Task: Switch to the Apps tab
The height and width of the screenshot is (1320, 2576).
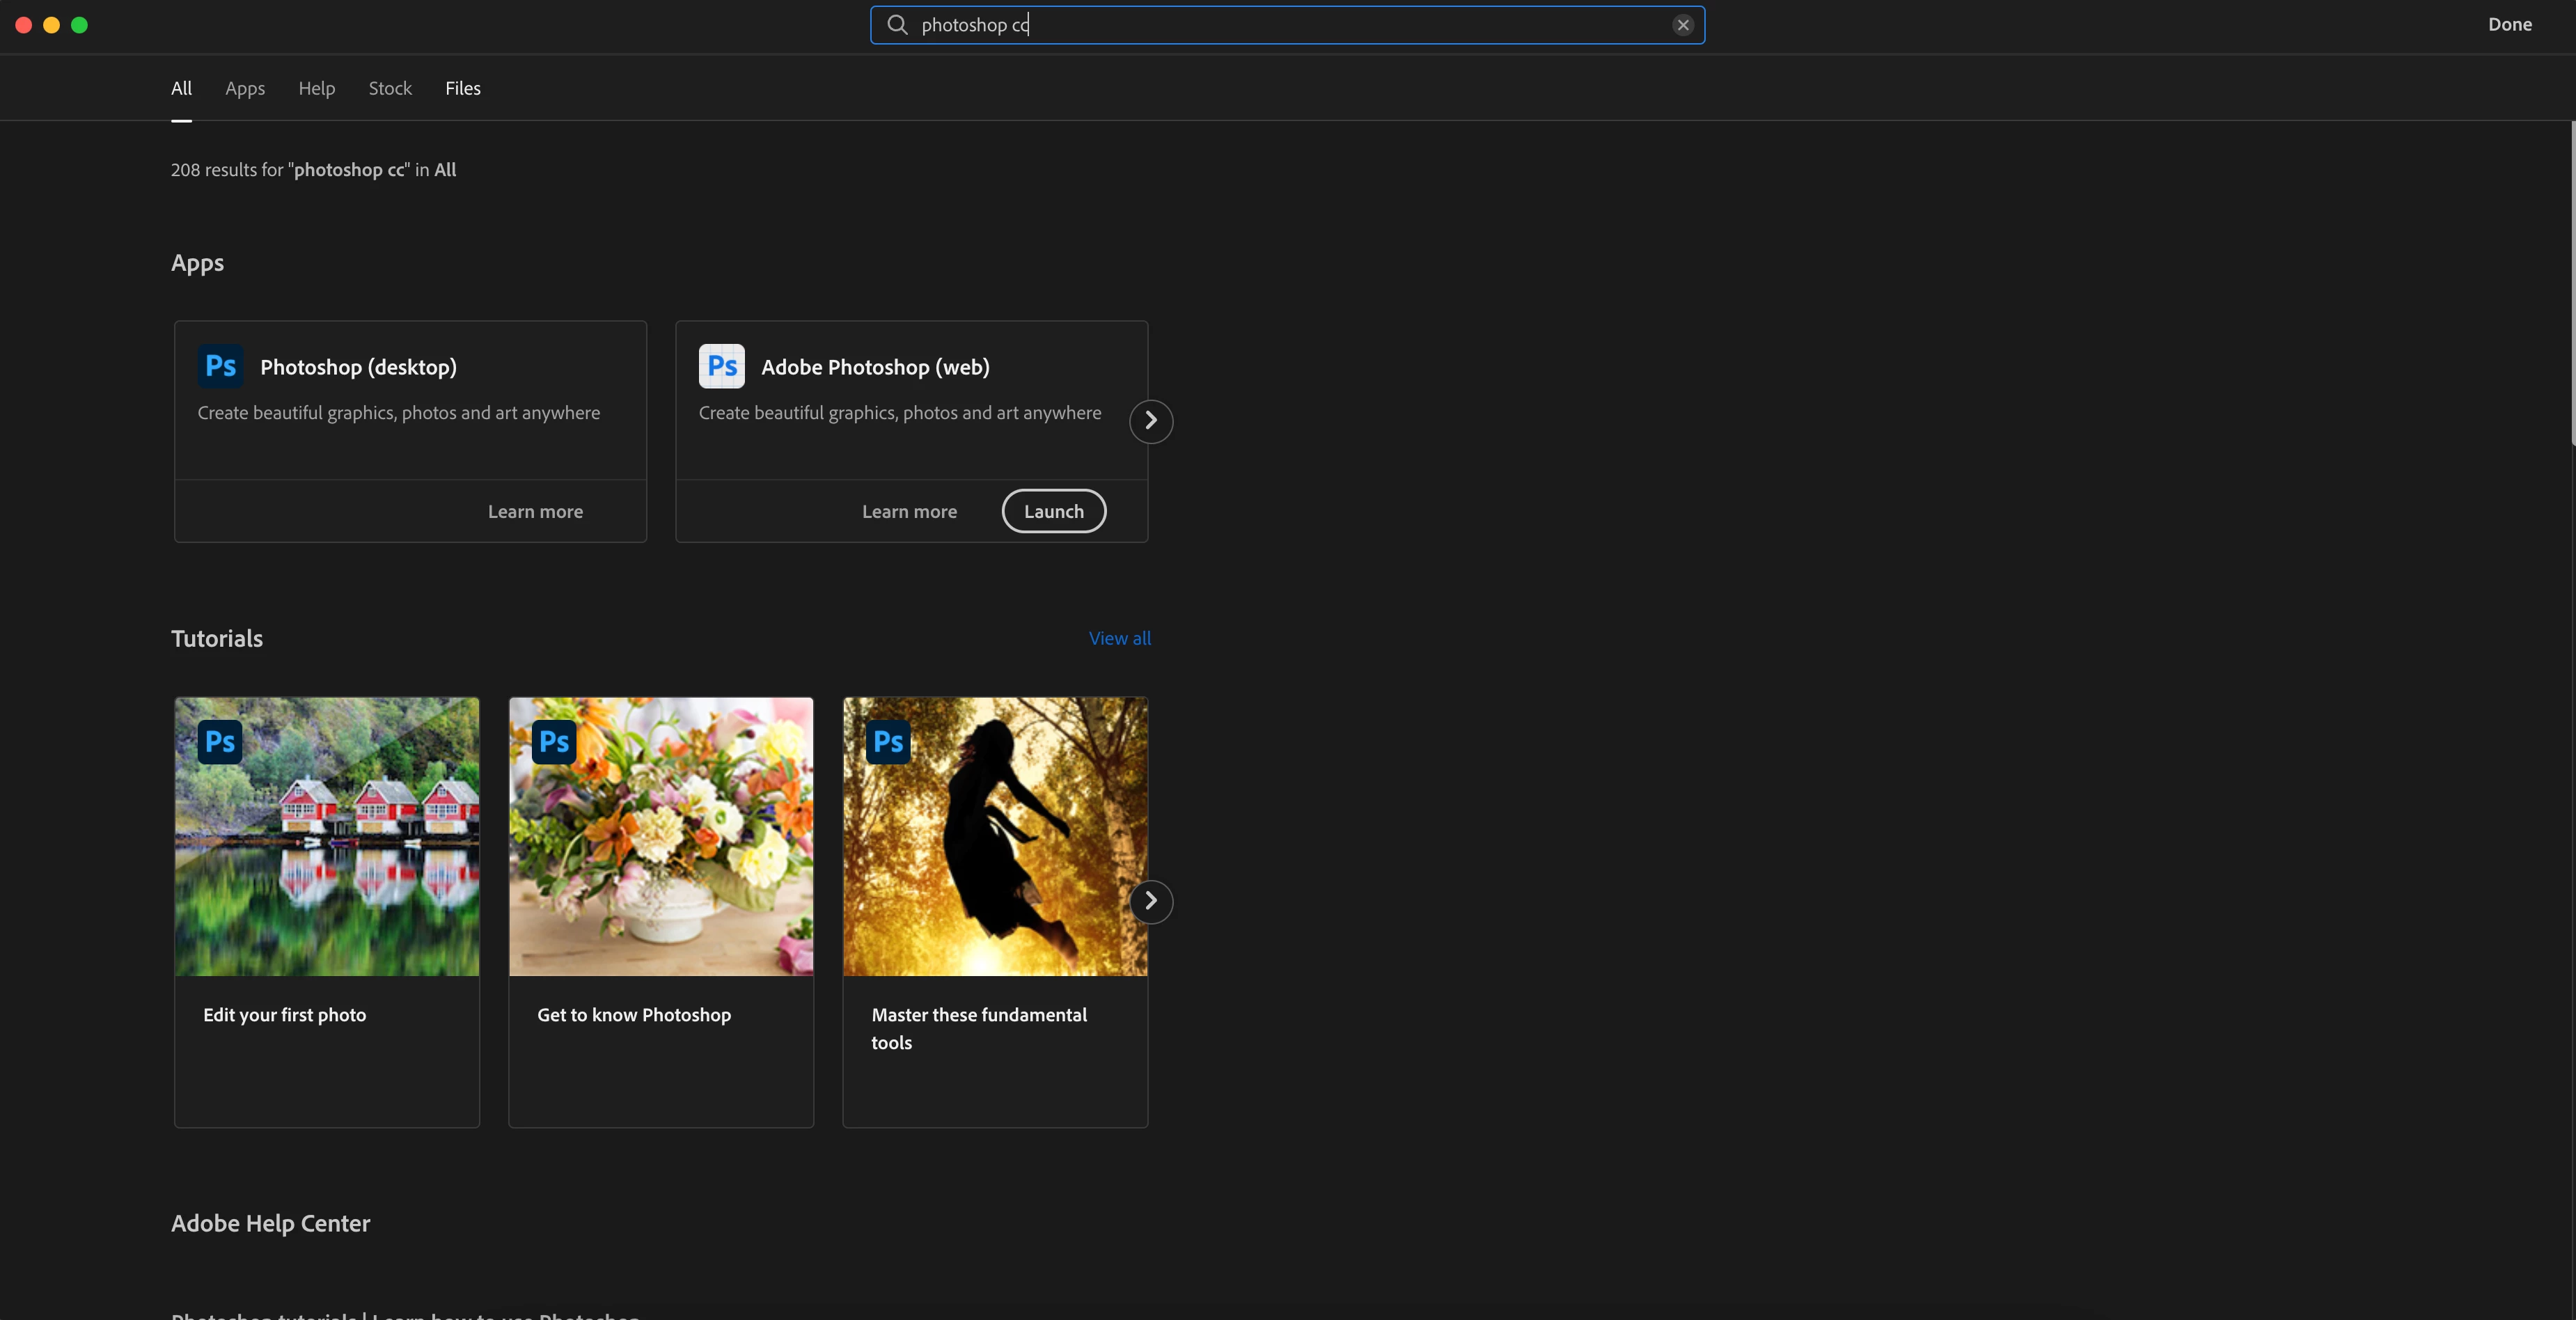Action: tap(245, 88)
